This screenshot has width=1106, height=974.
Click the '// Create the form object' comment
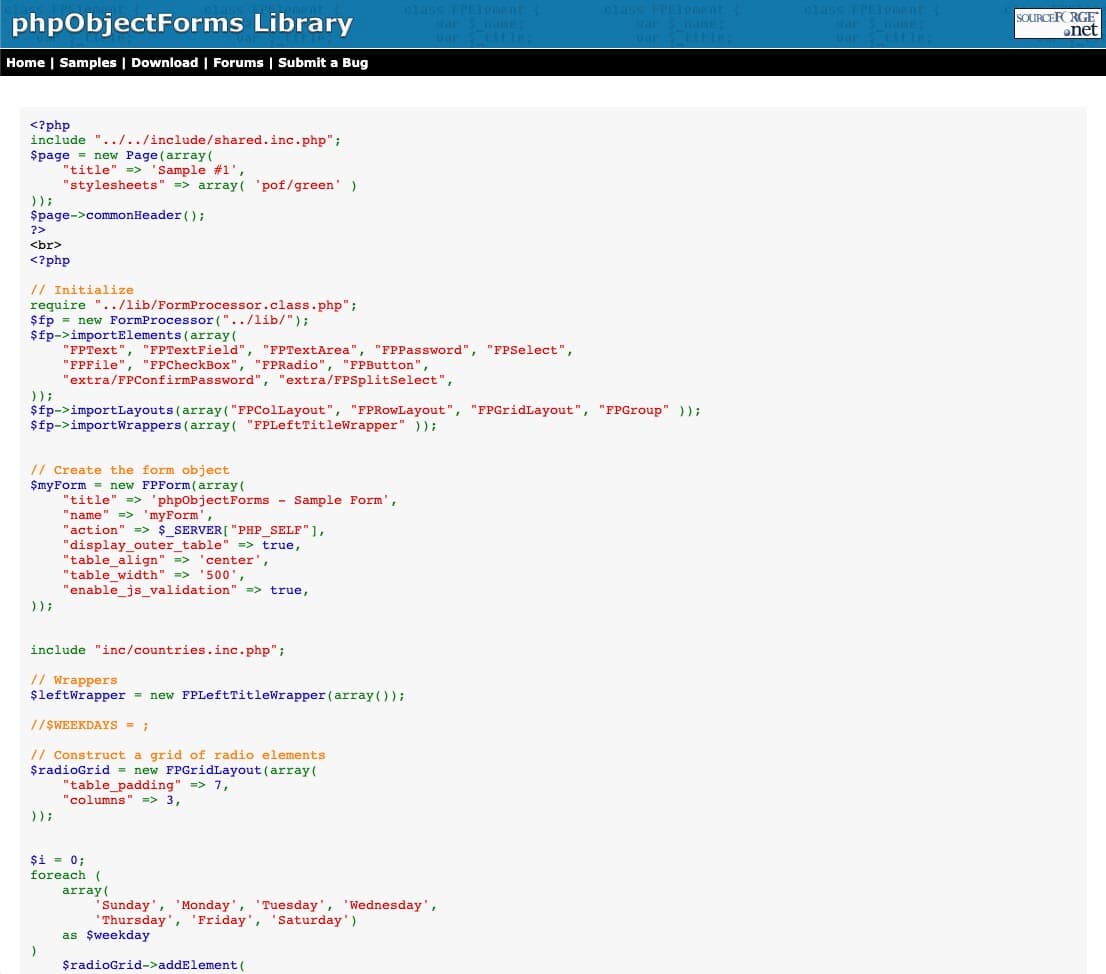130,470
